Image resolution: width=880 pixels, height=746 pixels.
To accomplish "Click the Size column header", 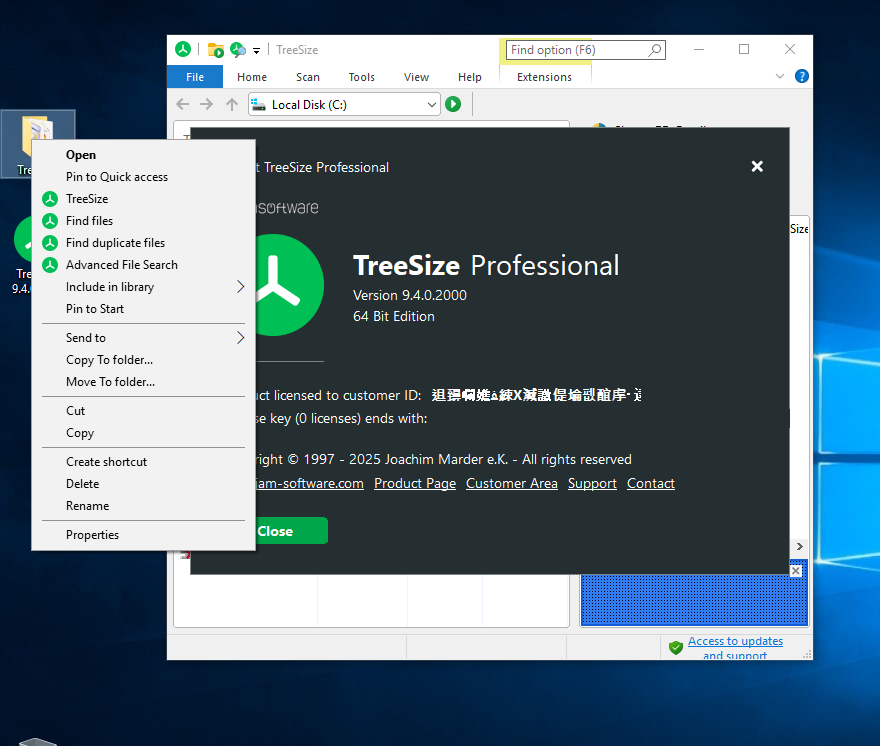I will click(x=799, y=228).
